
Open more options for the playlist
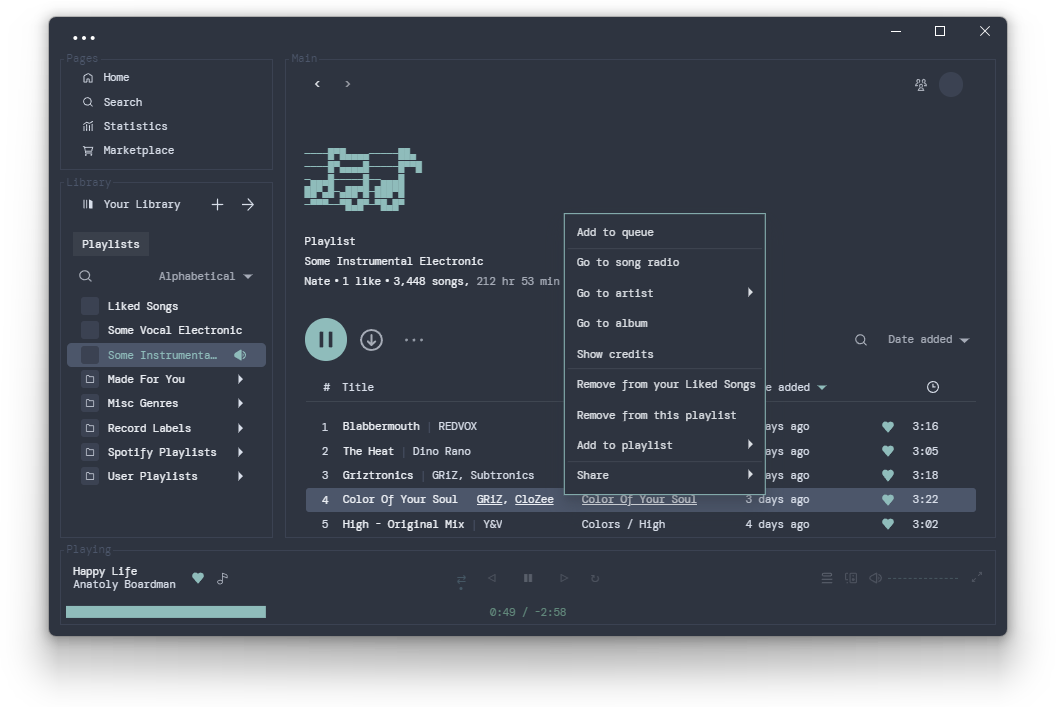click(414, 340)
